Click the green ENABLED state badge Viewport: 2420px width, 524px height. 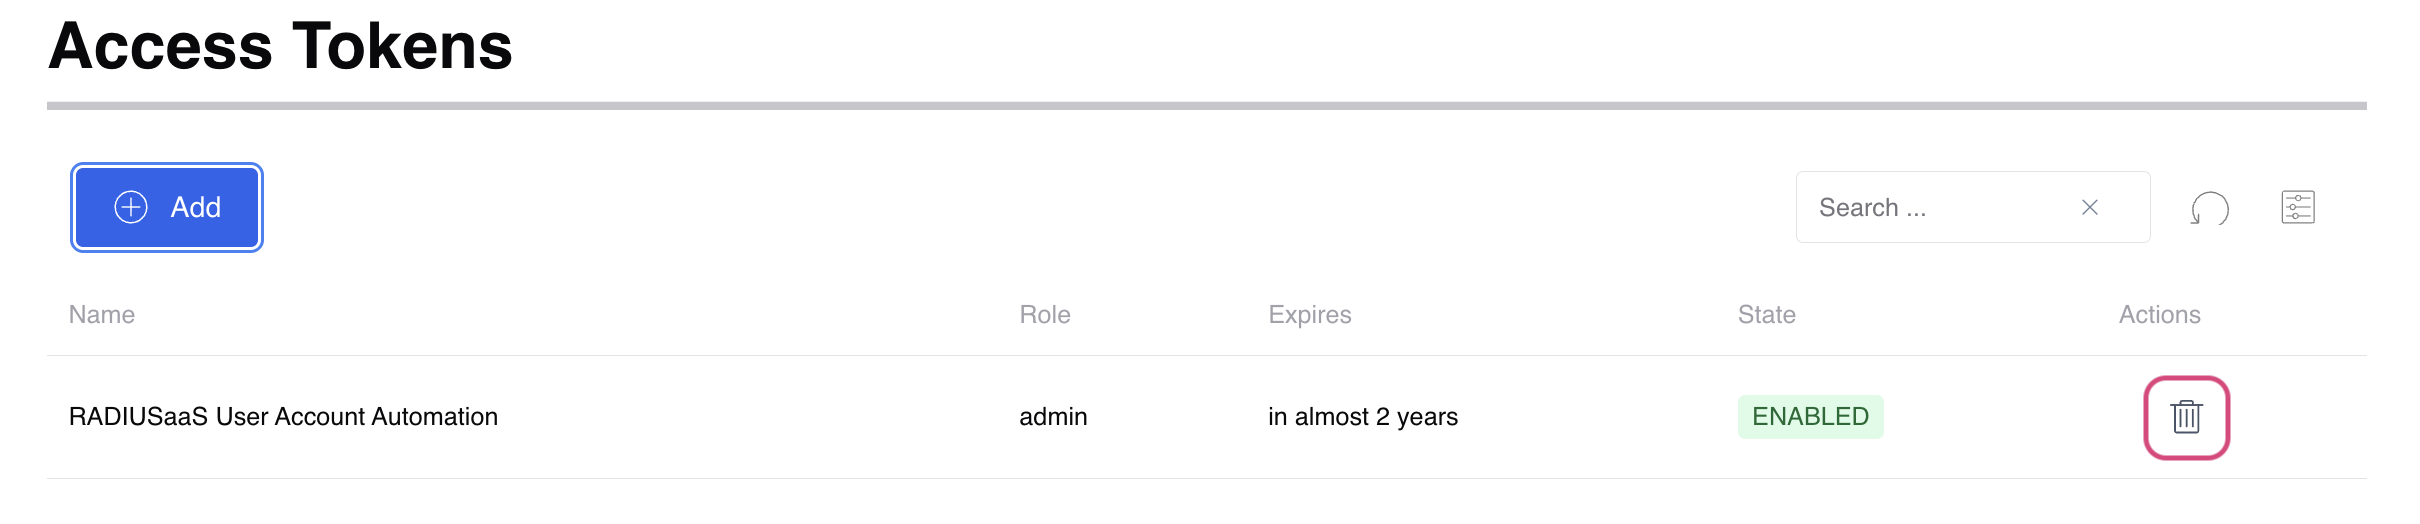click(x=1810, y=417)
